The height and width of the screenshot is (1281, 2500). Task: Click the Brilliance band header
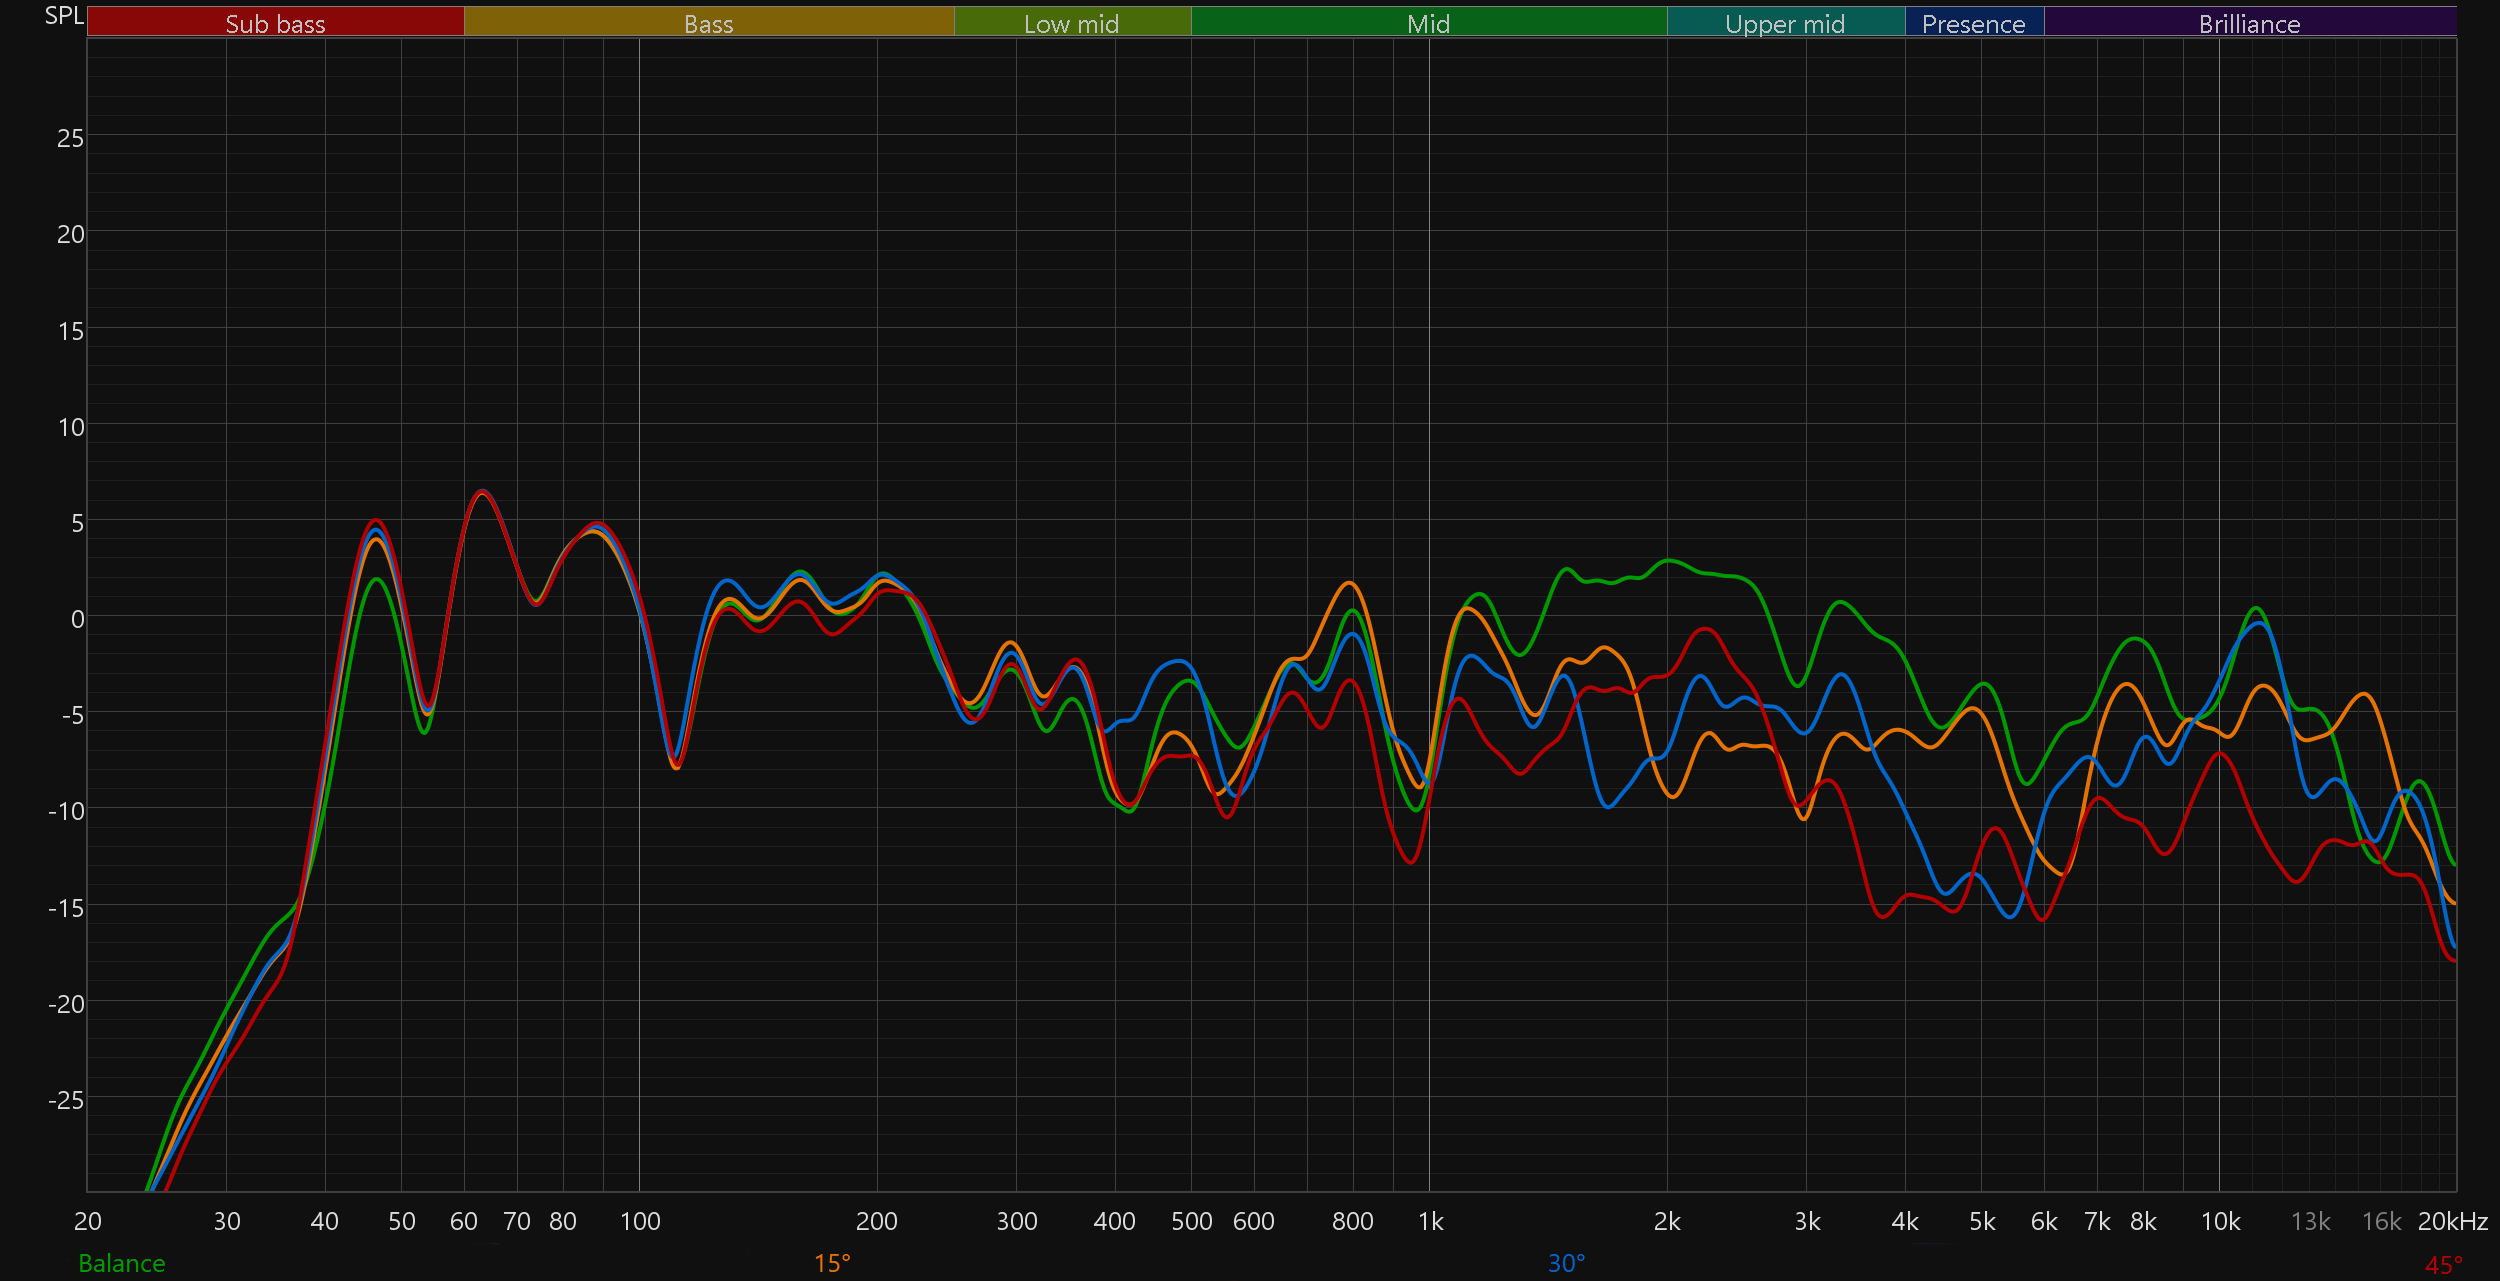(2249, 23)
